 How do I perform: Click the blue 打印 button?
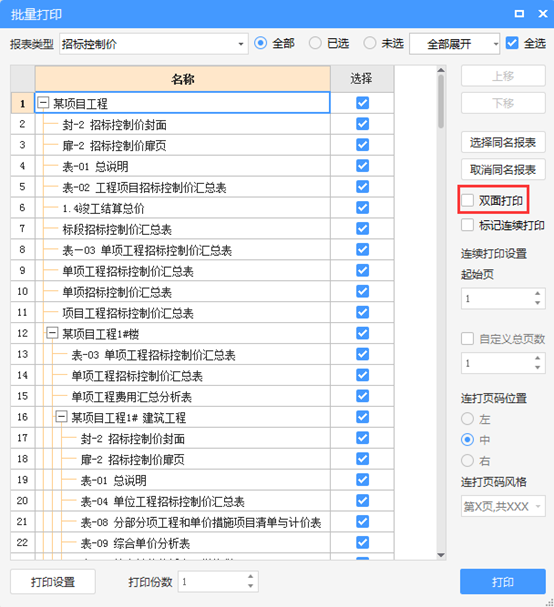point(503,581)
